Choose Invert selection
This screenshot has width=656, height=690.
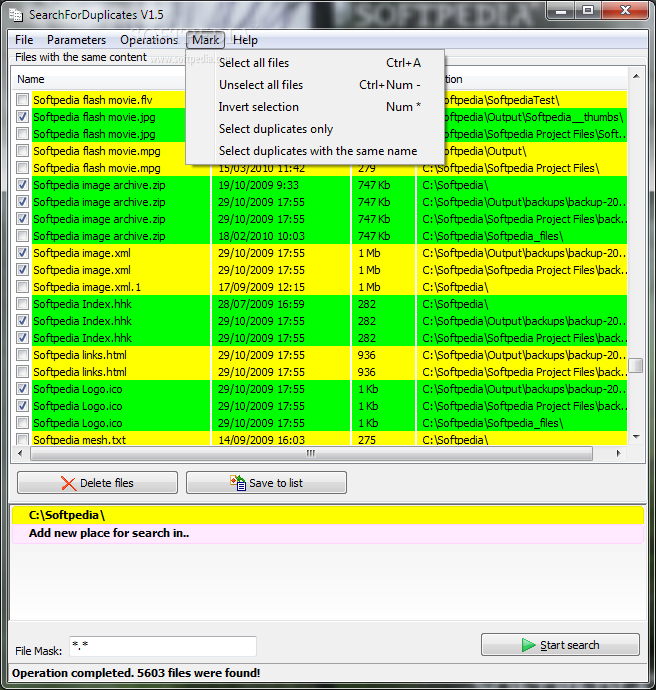point(315,107)
